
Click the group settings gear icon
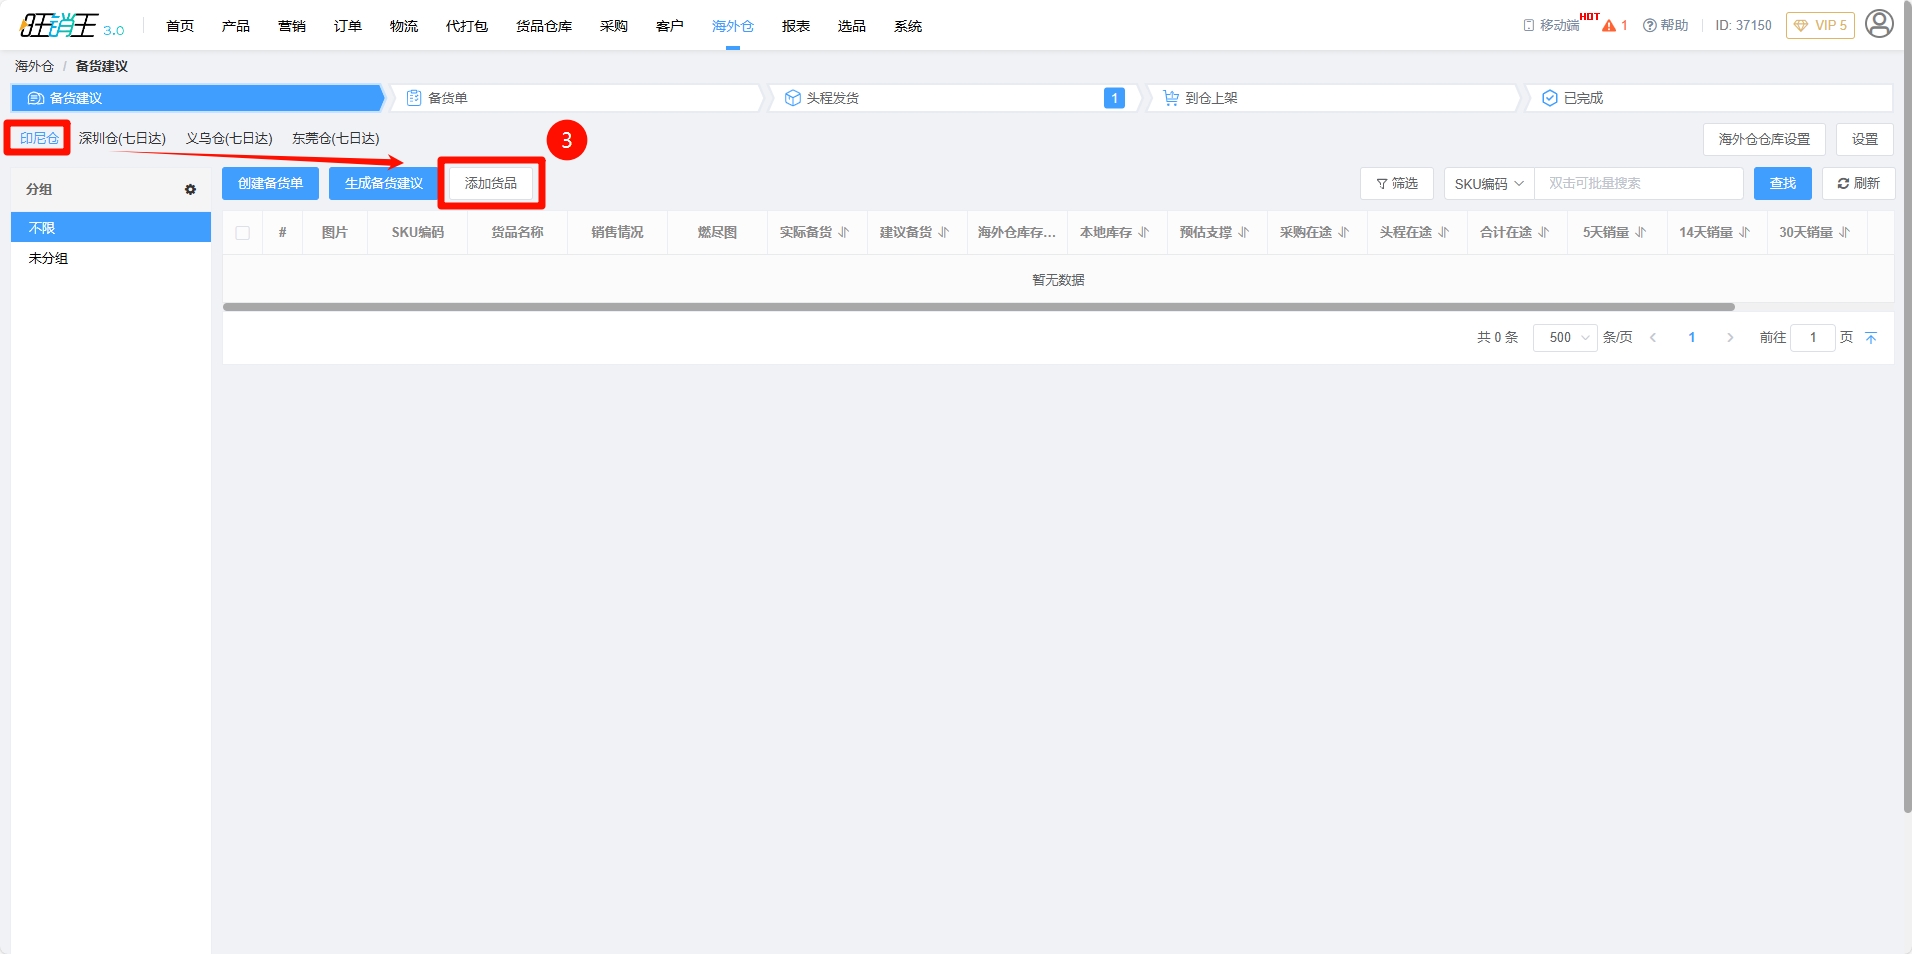(190, 189)
